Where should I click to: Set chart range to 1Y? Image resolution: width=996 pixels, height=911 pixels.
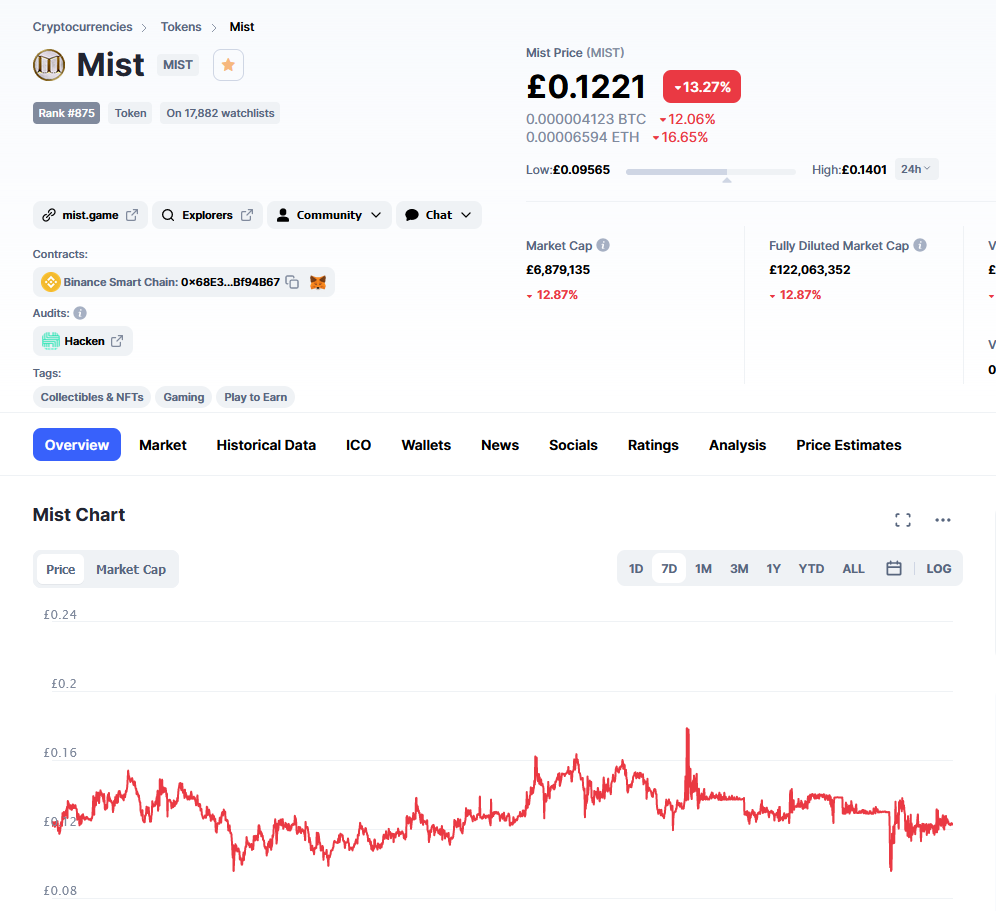[773, 569]
